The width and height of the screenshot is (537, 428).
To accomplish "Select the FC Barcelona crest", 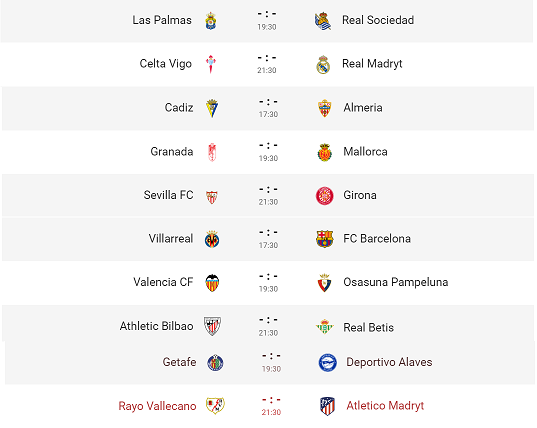I will 324,239.
